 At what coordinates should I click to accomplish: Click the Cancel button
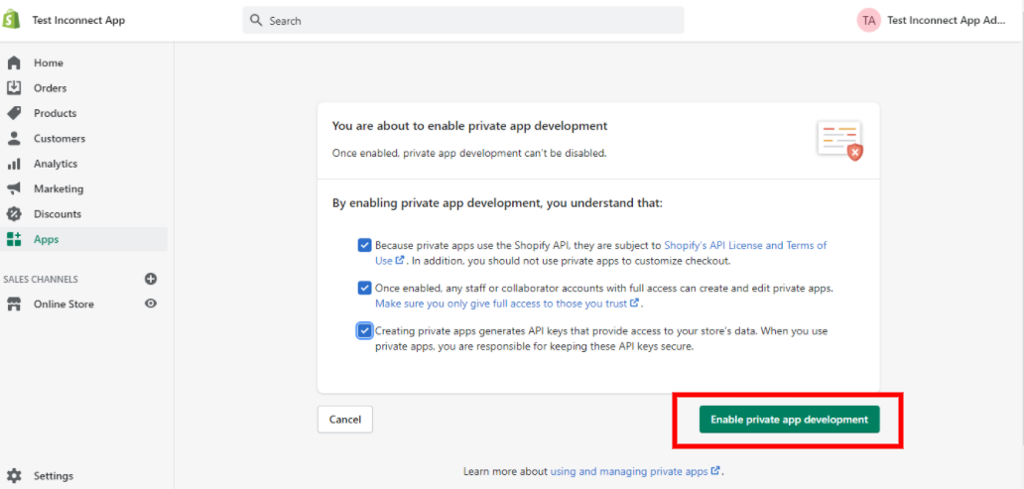click(x=345, y=420)
